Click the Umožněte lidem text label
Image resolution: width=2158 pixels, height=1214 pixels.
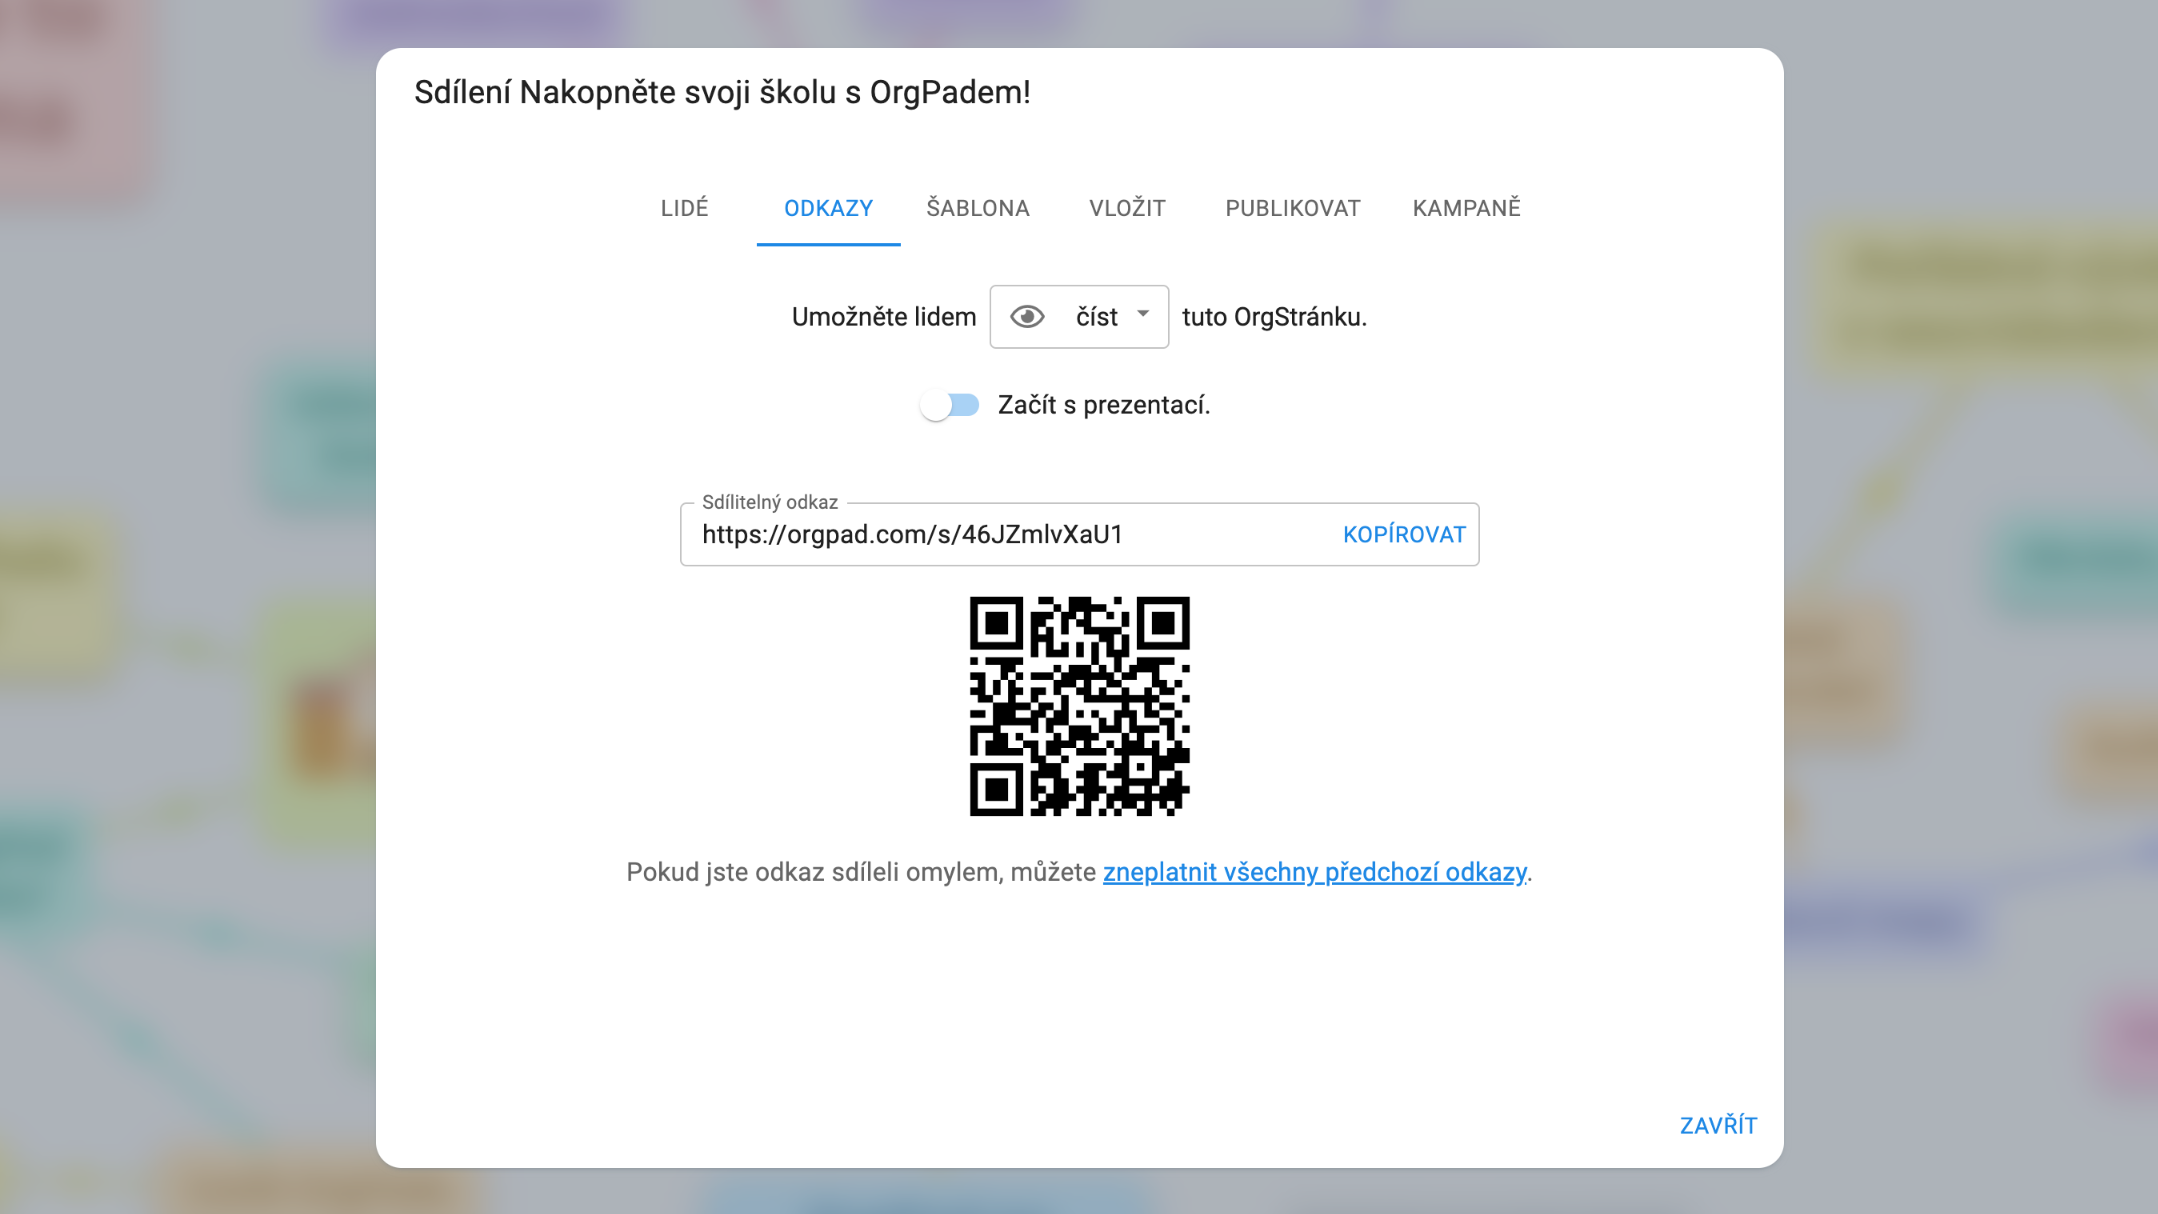click(884, 316)
